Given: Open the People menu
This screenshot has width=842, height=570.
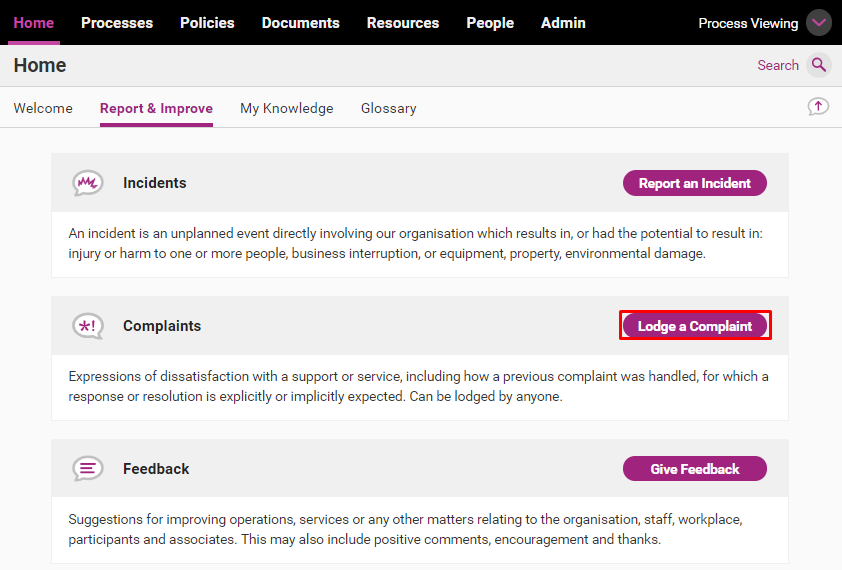Looking at the screenshot, I should point(490,22).
